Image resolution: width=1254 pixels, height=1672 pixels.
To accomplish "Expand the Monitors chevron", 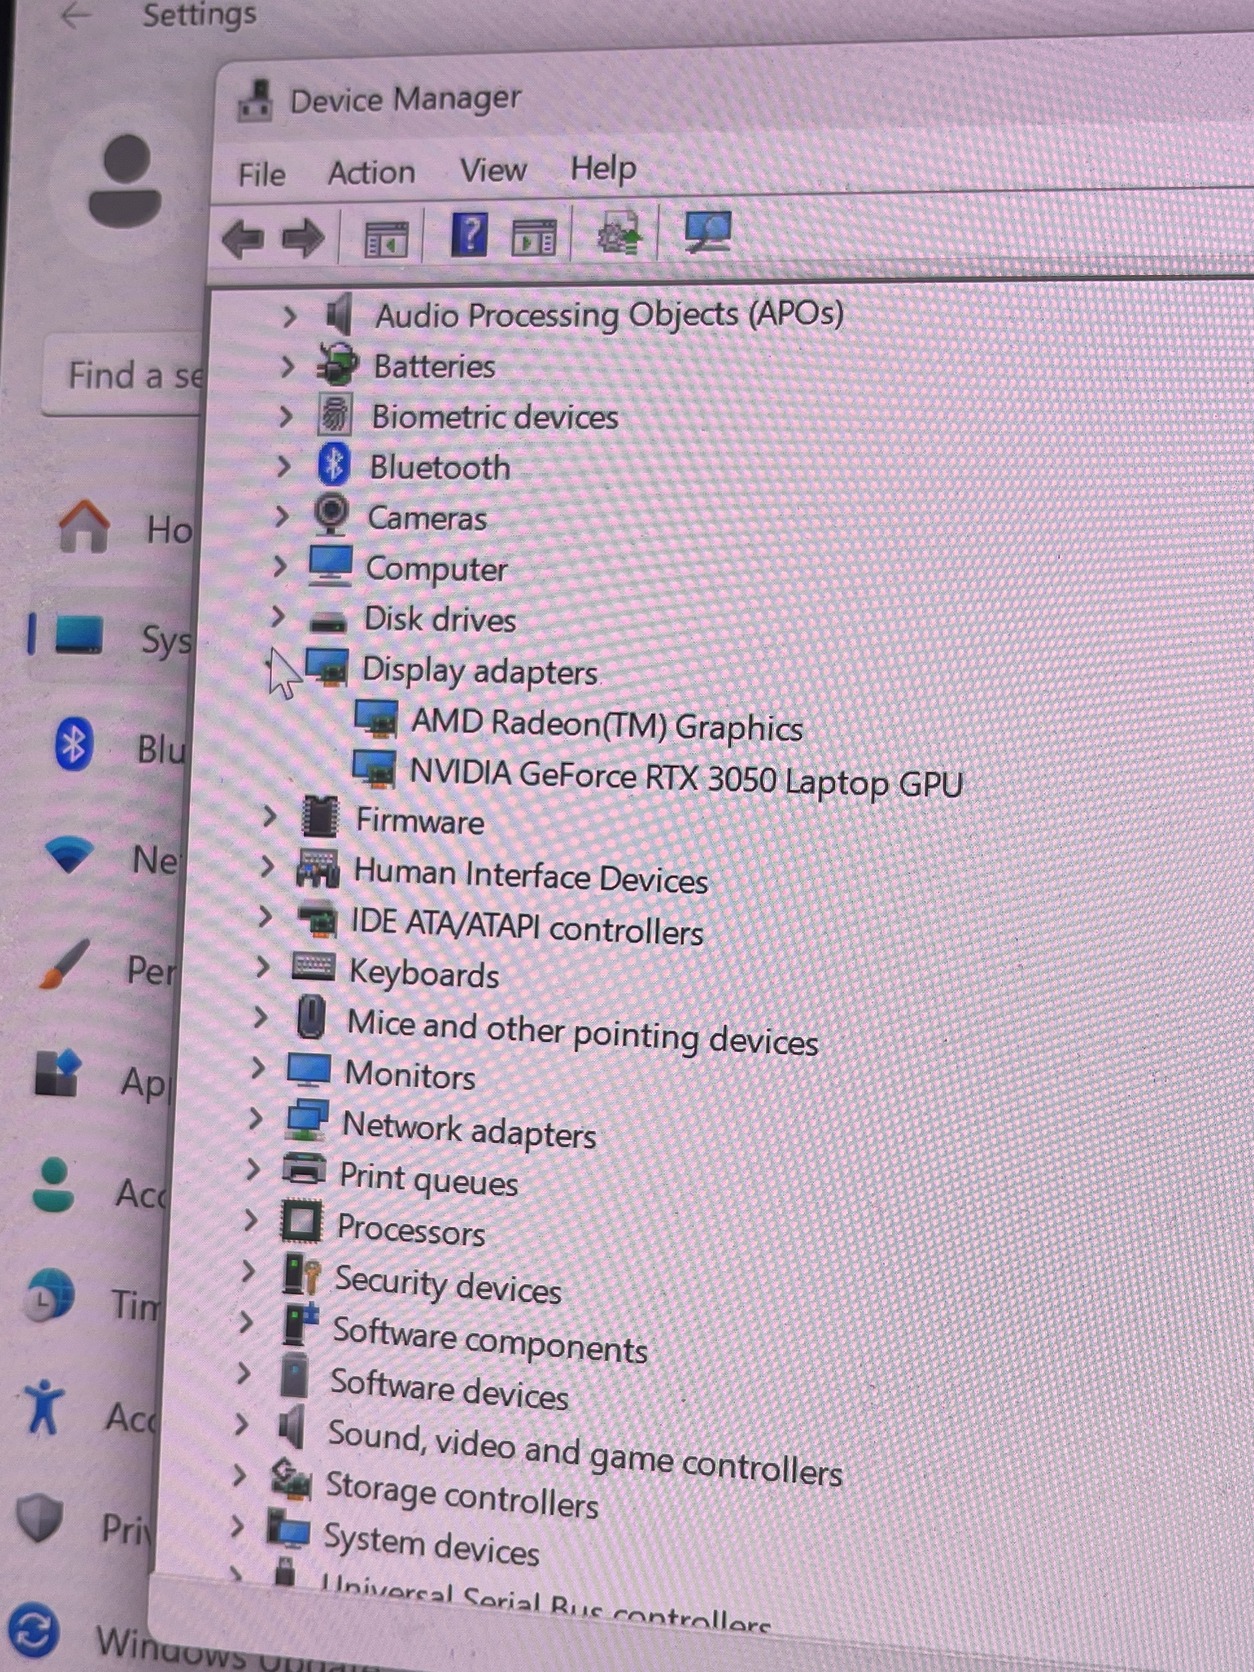I will pyautogui.click(x=258, y=1067).
